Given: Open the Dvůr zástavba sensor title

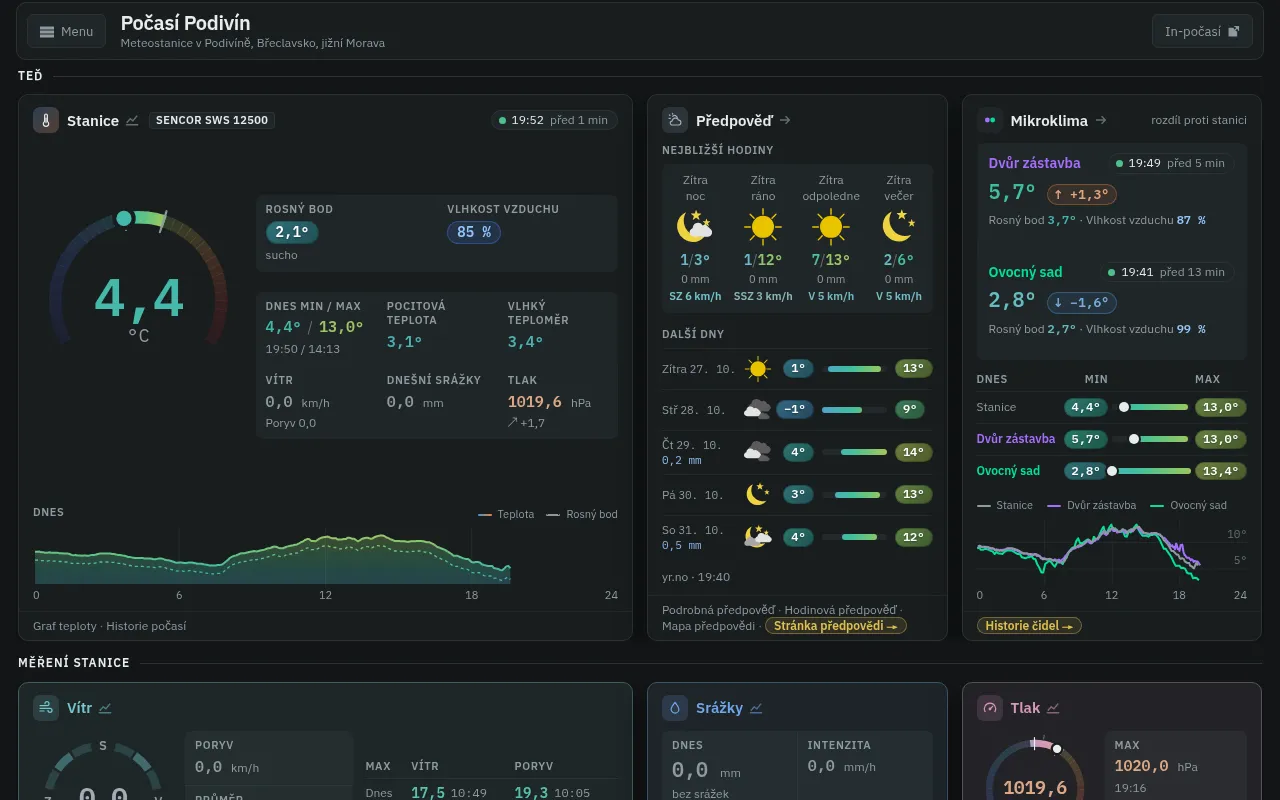Looking at the screenshot, I should (1034, 163).
